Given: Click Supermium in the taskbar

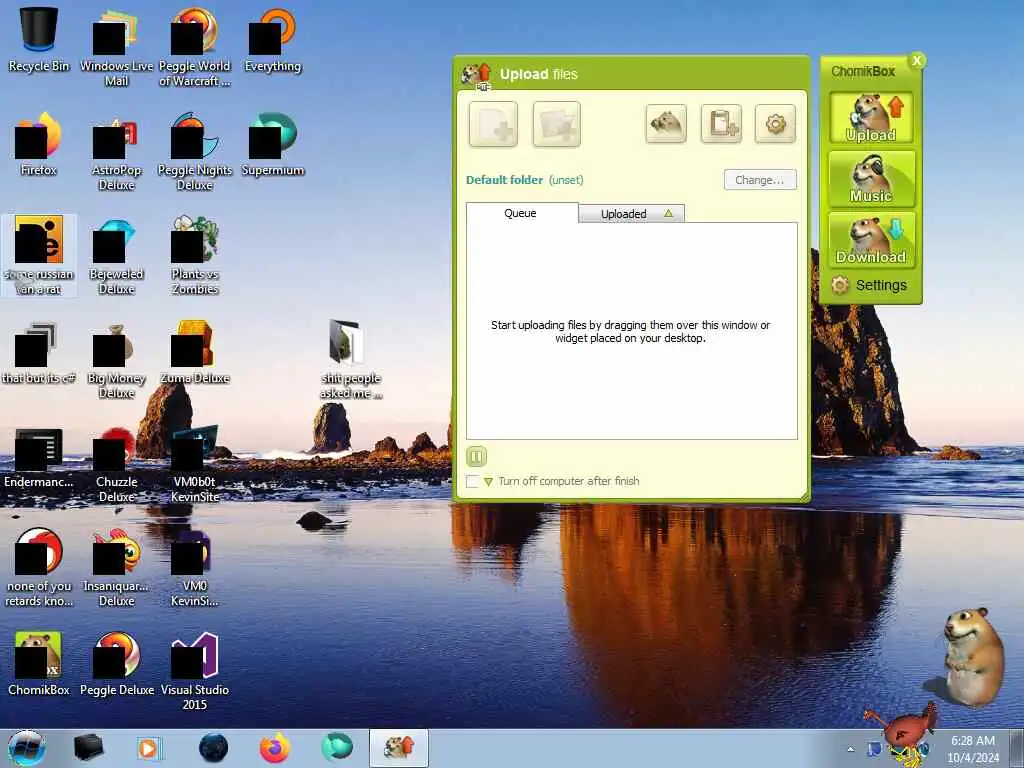Looking at the screenshot, I should 337,748.
